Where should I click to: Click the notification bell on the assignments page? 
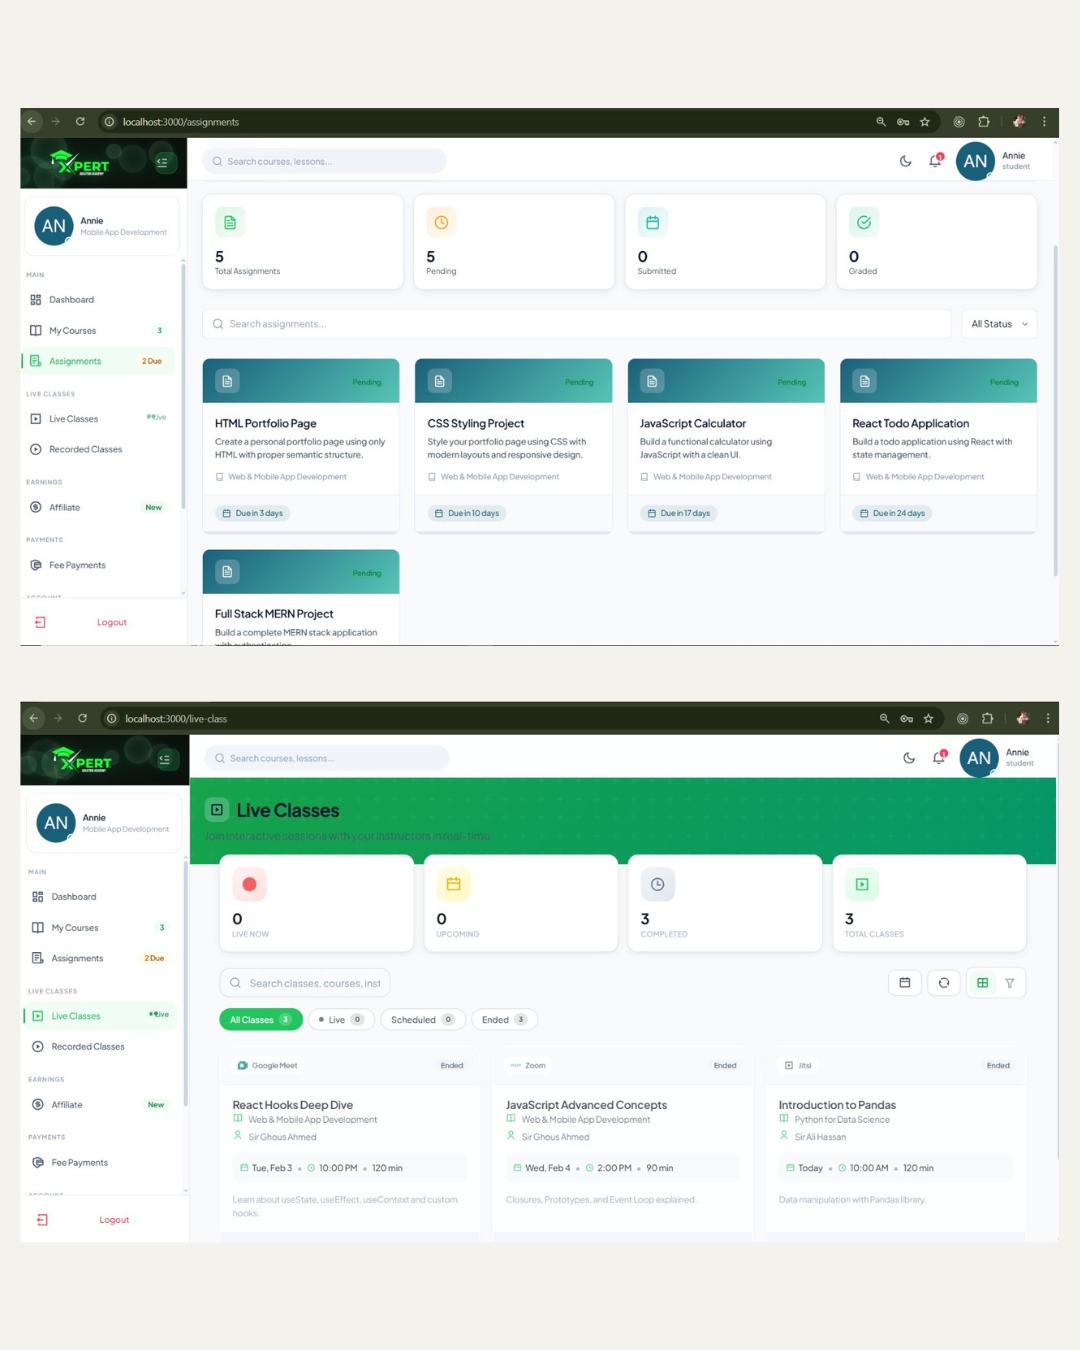coord(936,161)
